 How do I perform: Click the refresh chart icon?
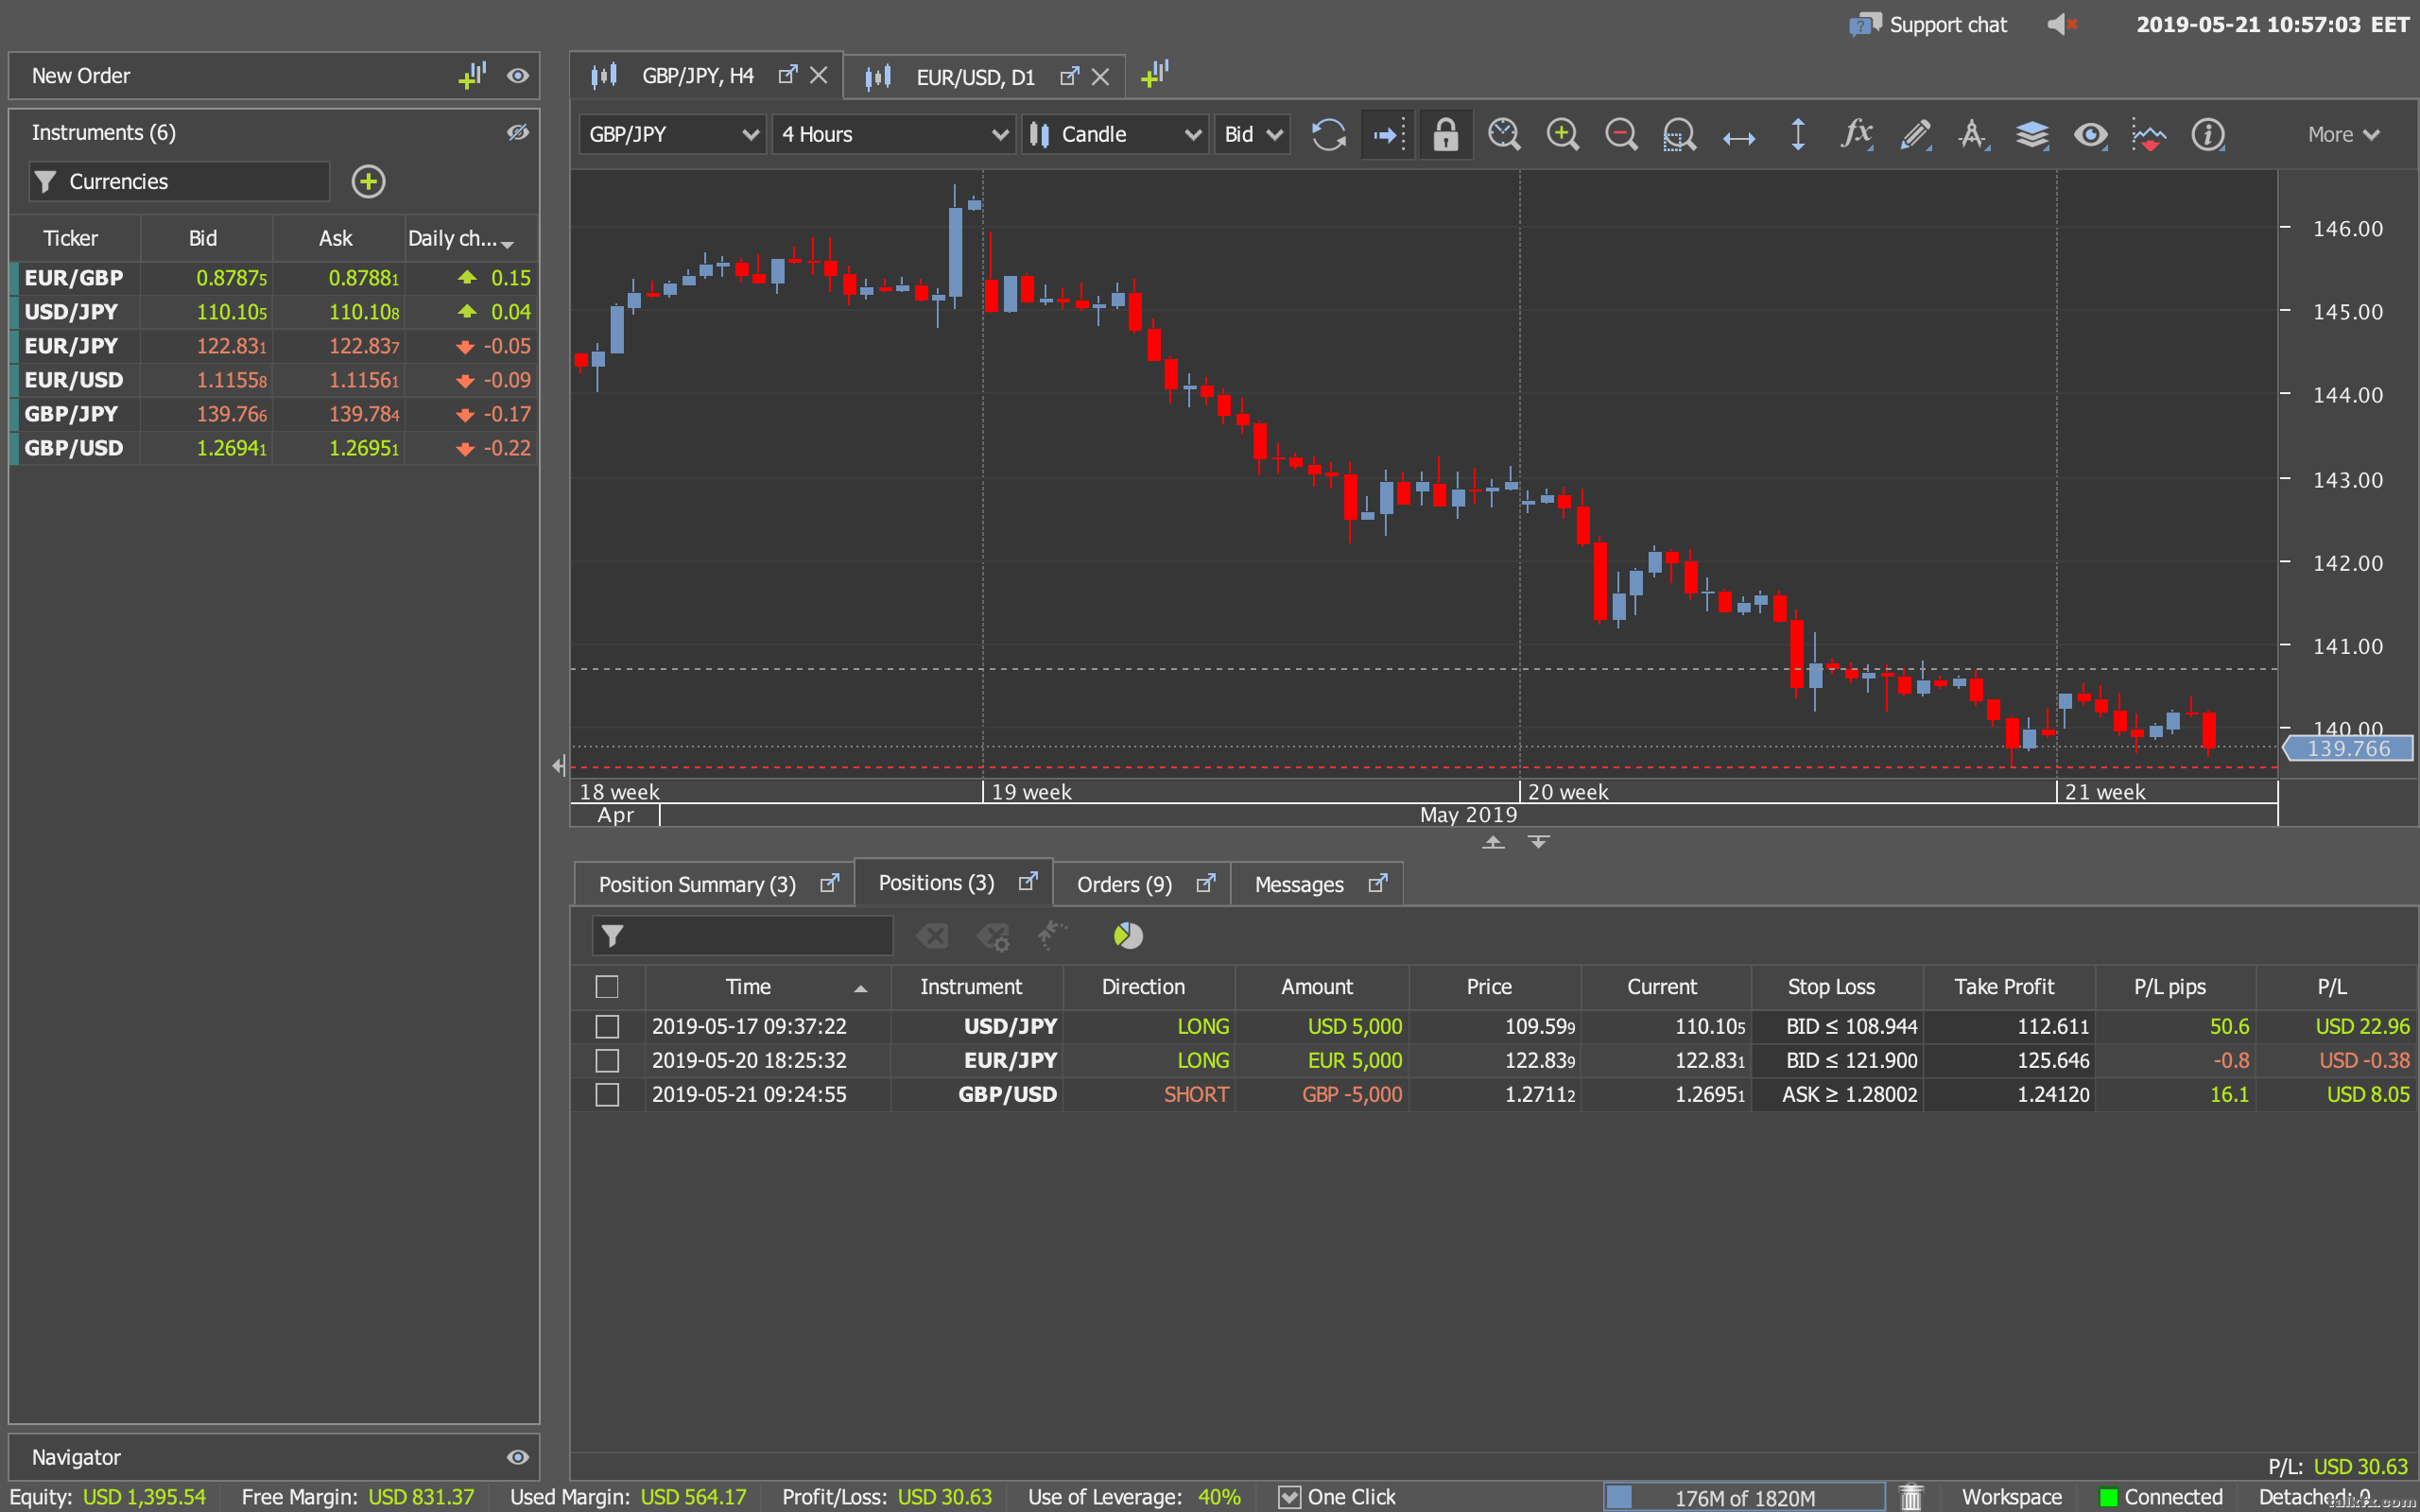(x=1328, y=134)
